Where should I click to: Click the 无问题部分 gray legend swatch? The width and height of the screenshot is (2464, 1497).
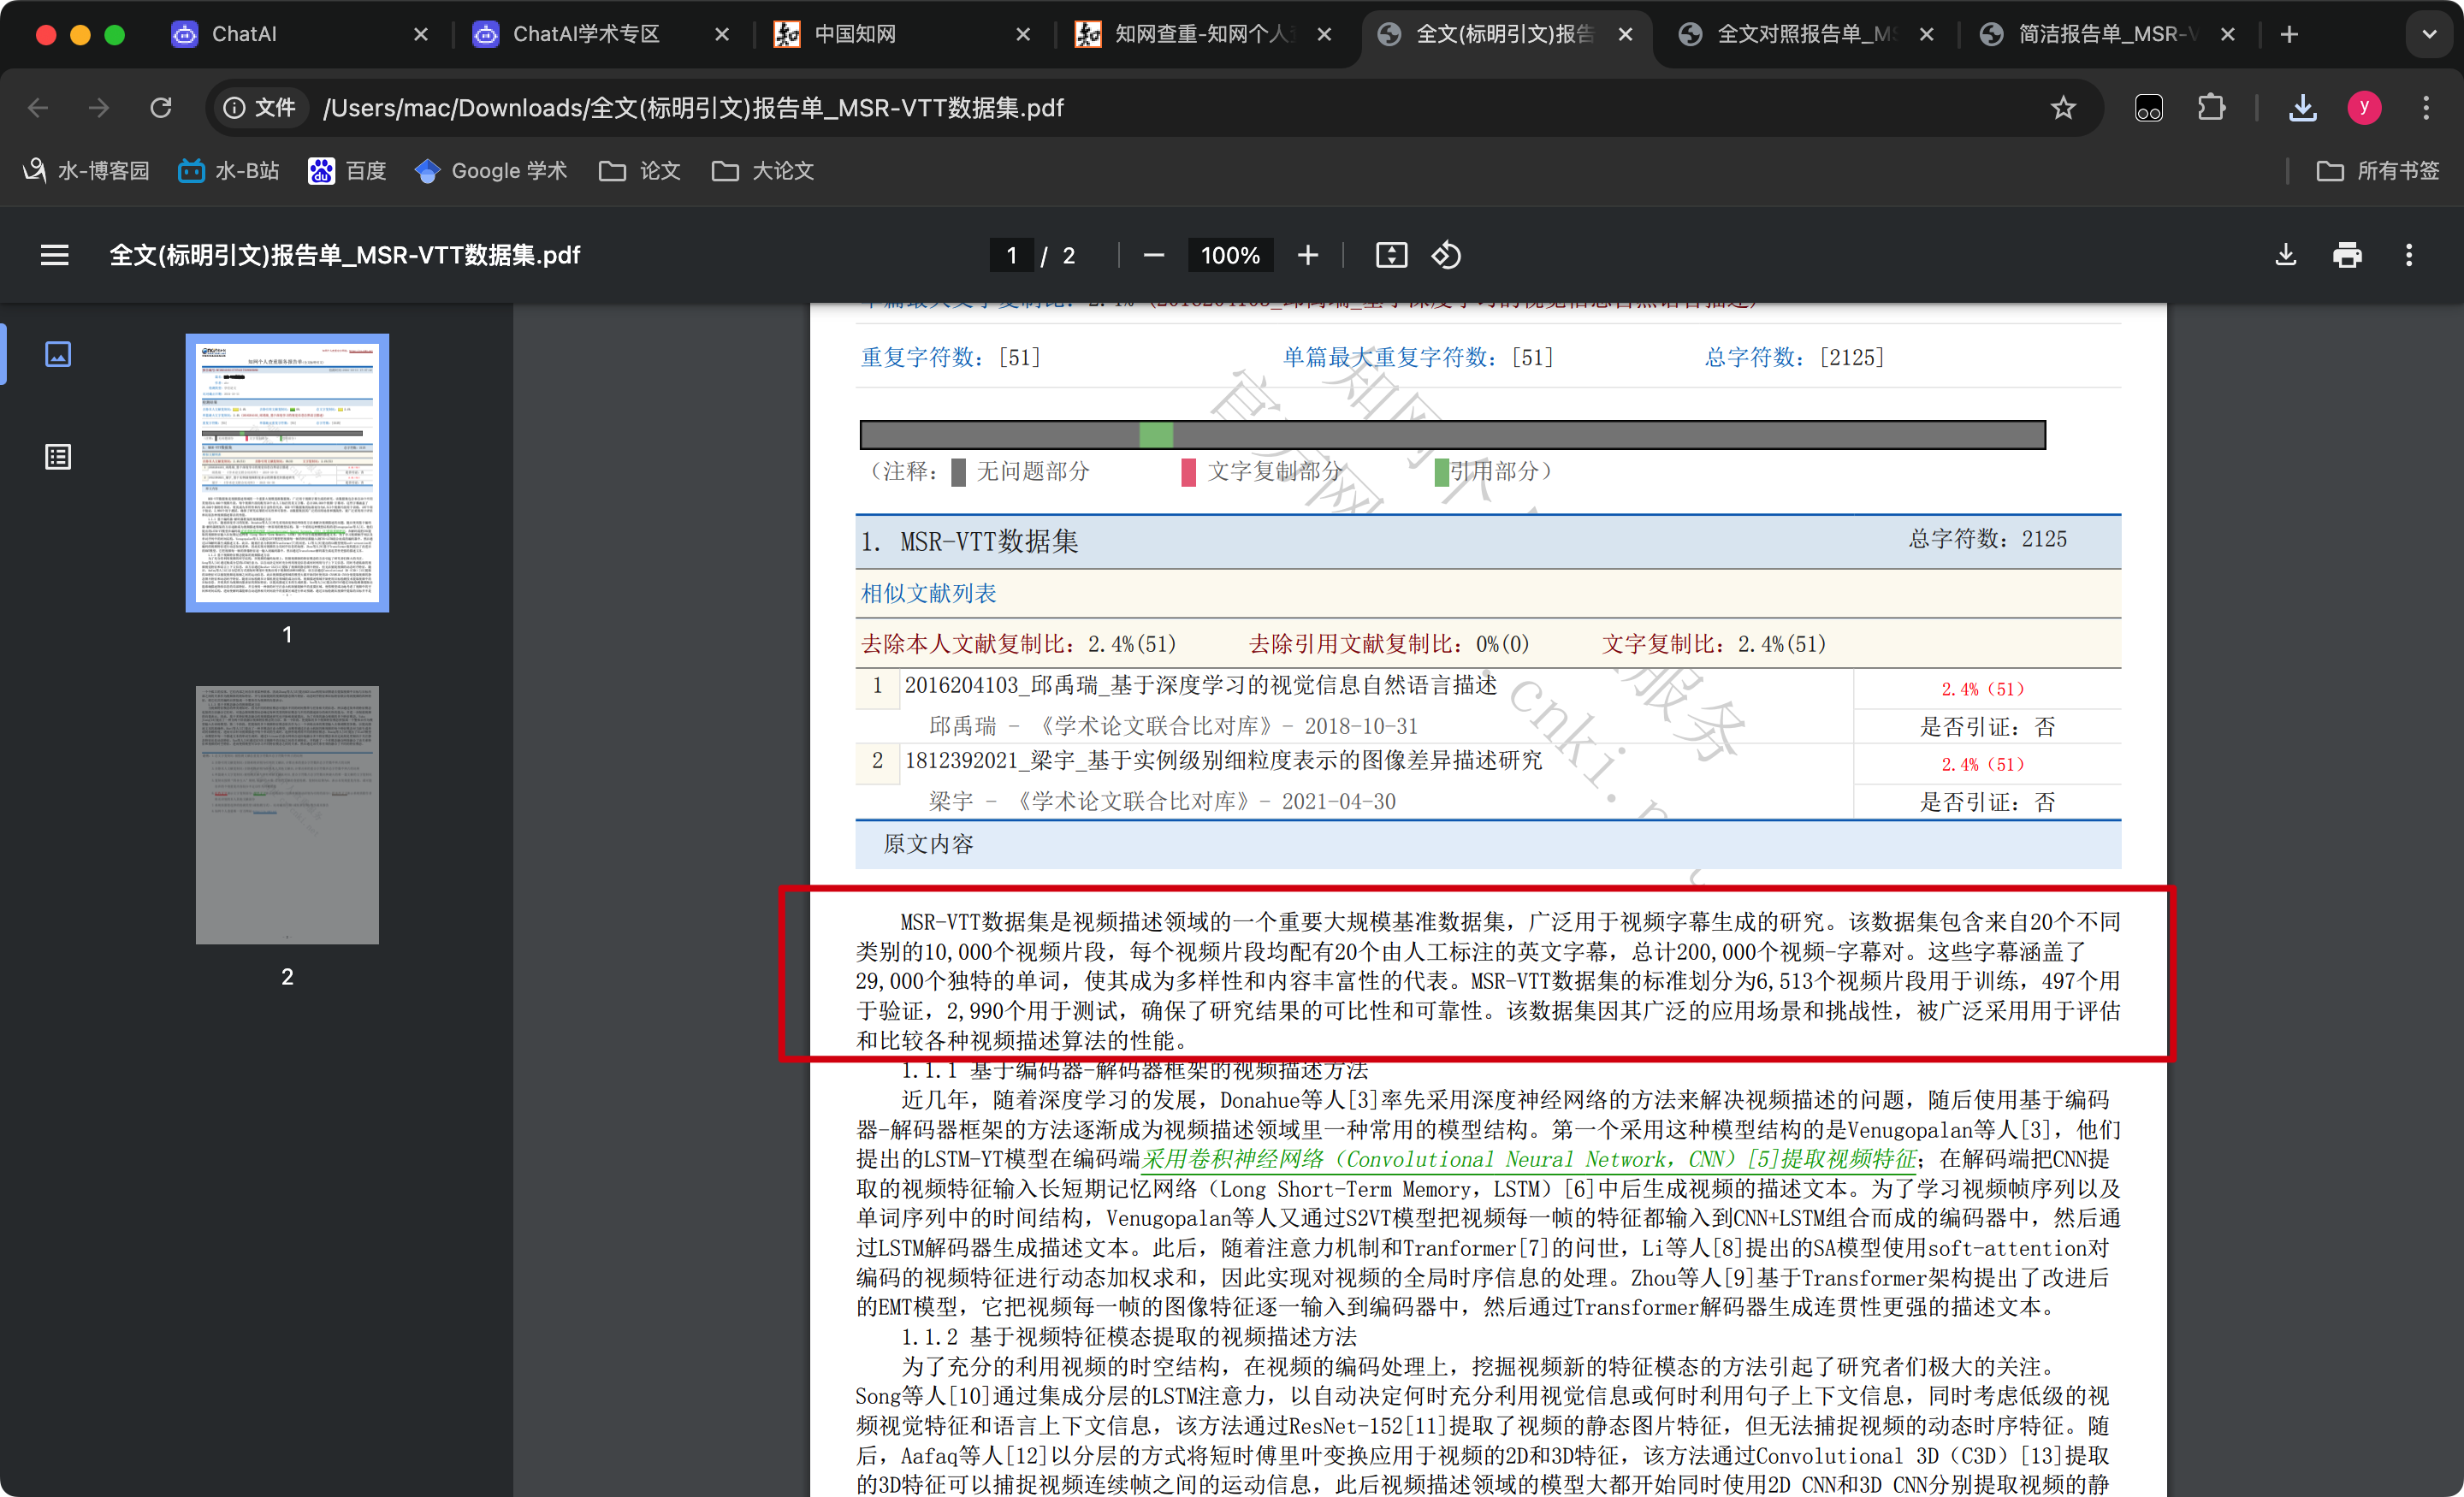(958, 472)
